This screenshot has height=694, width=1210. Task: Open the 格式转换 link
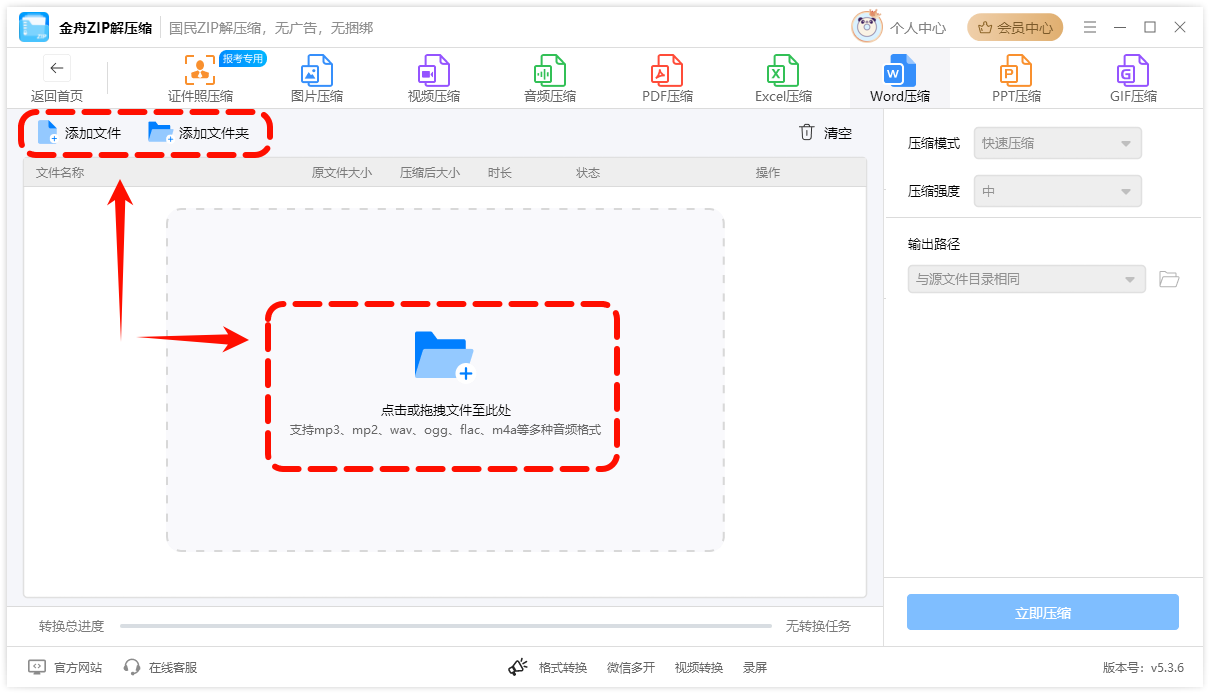click(x=563, y=667)
